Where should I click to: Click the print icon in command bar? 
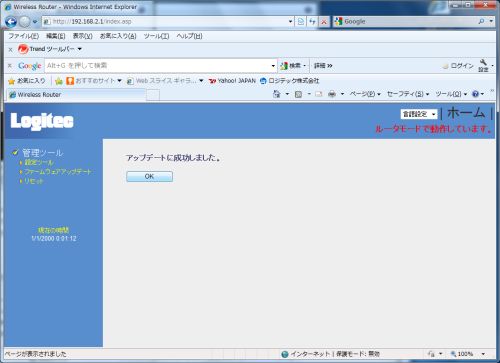[x=332, y=94]
